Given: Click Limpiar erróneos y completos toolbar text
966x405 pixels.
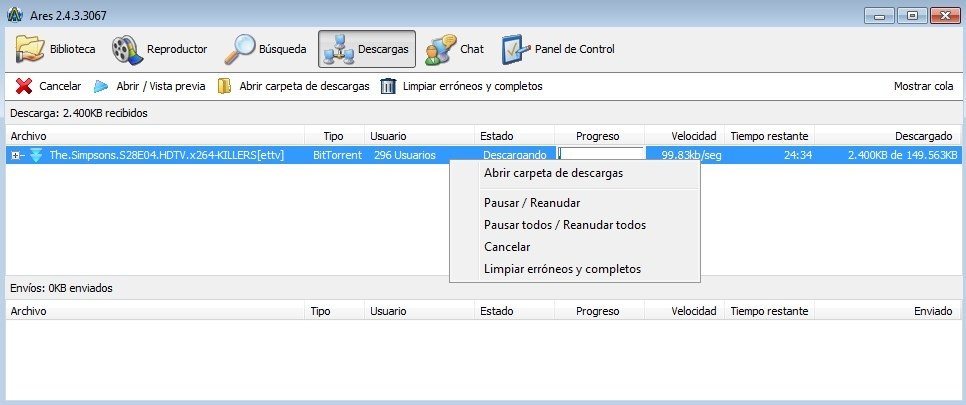Looking at the screenshot, I should (473, 86).
